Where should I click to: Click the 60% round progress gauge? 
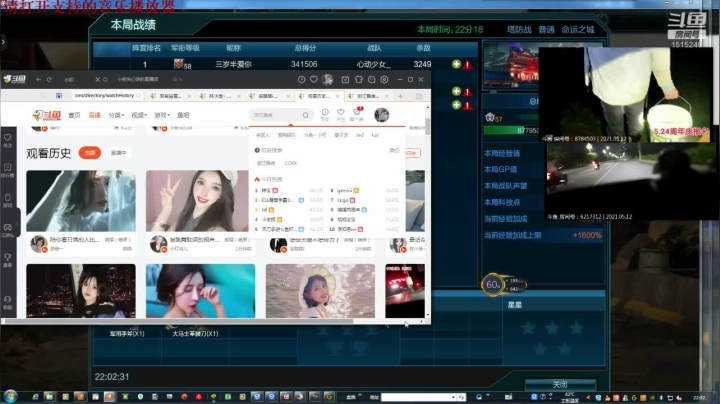493,285
